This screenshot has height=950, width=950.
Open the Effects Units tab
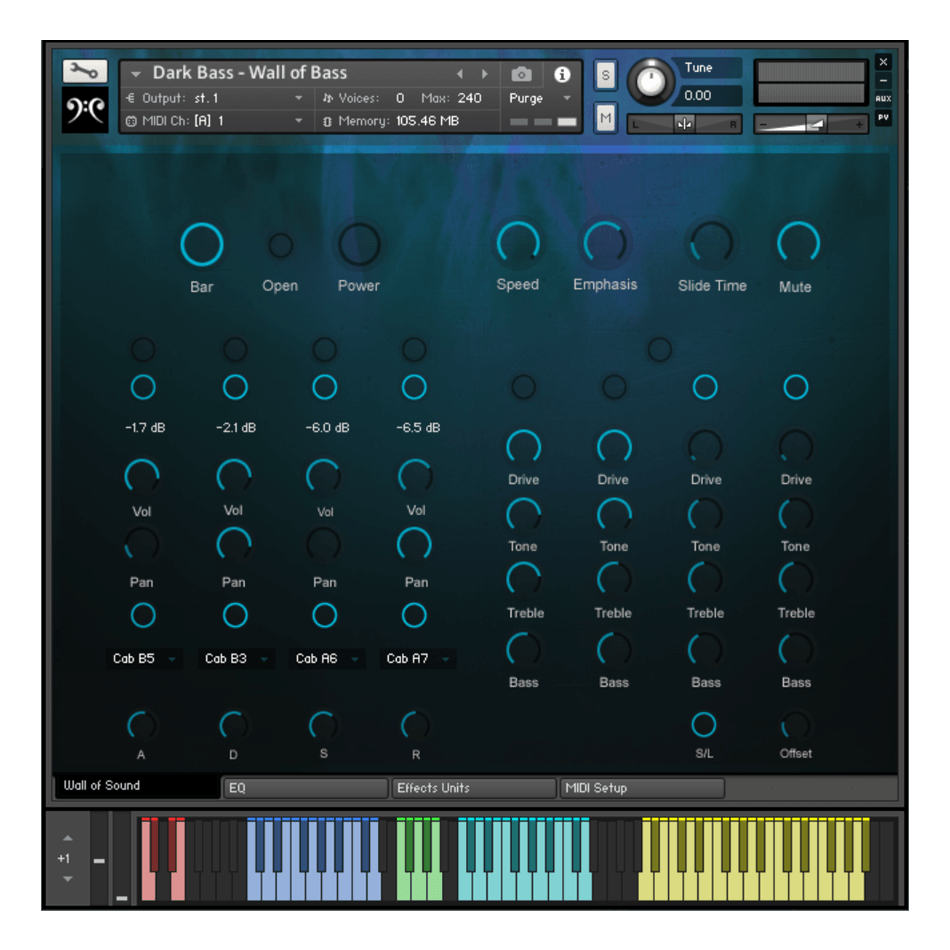474,788
